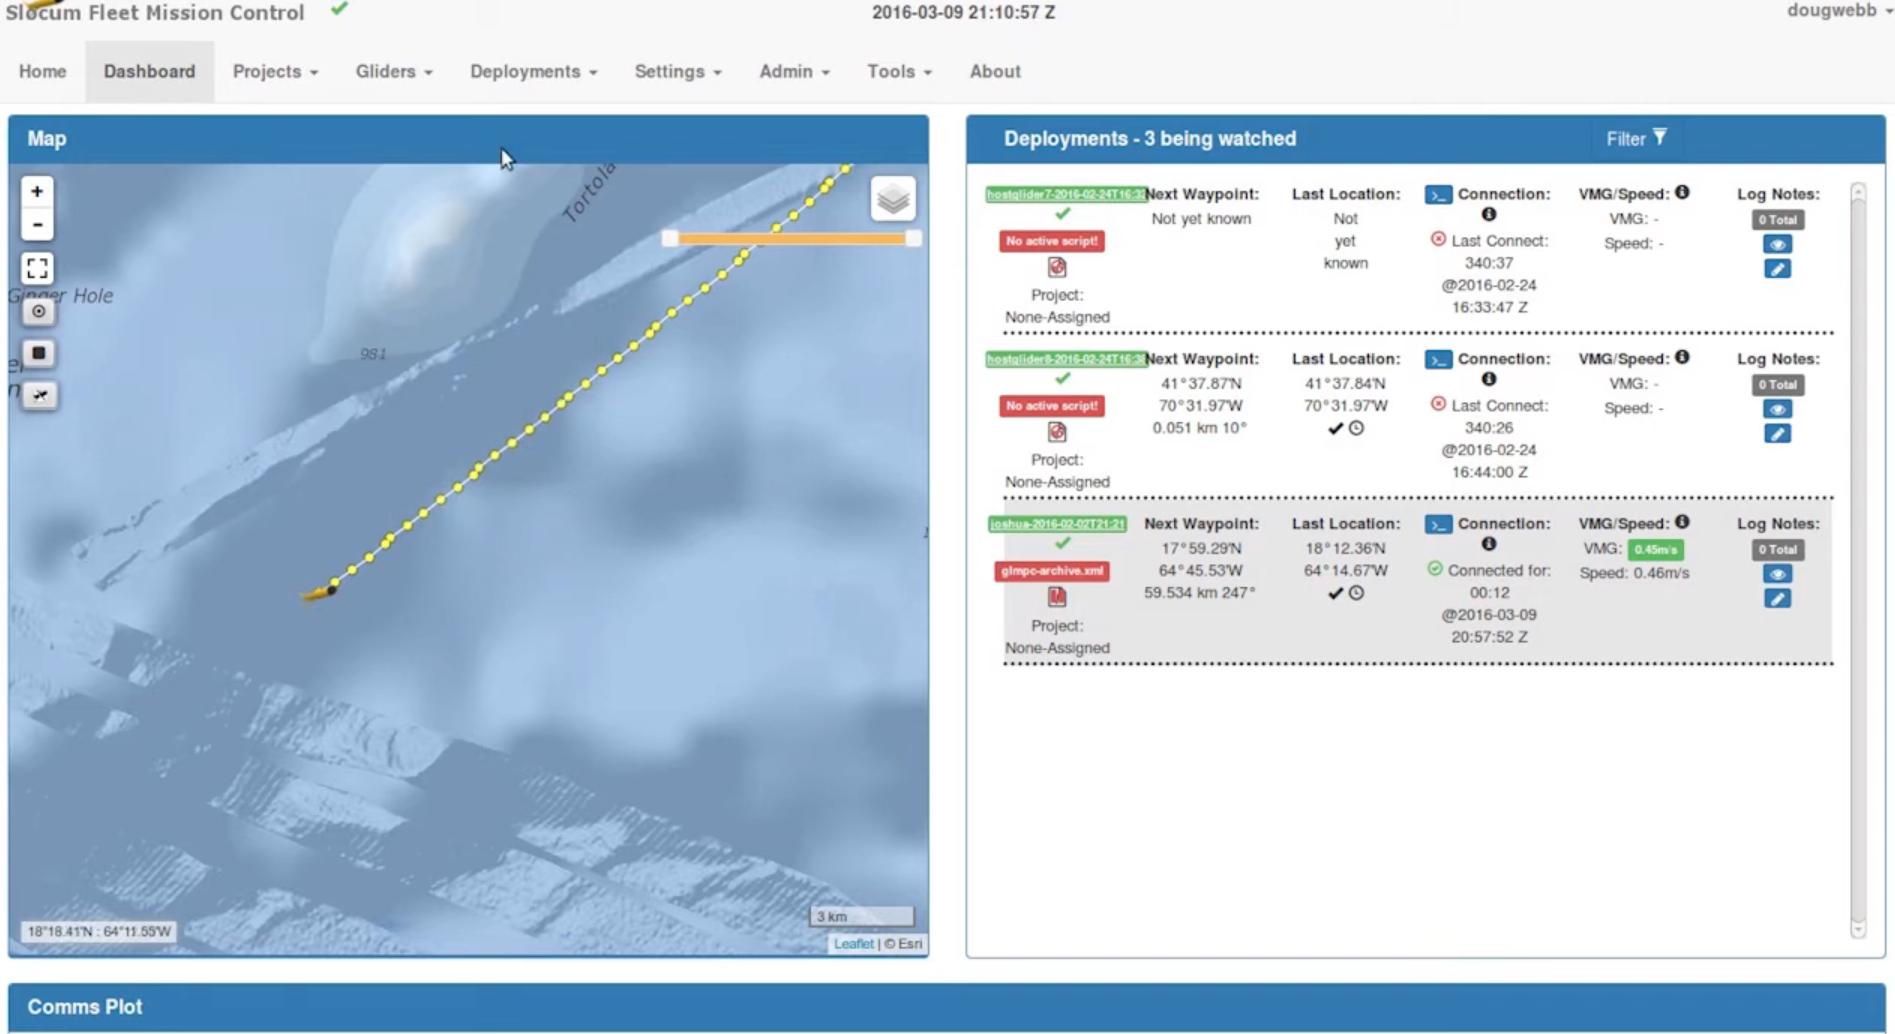Expand the Deployments dropdown menu
The height and width of the screenshot is (1034, 1895).
(x=533, y=72)
